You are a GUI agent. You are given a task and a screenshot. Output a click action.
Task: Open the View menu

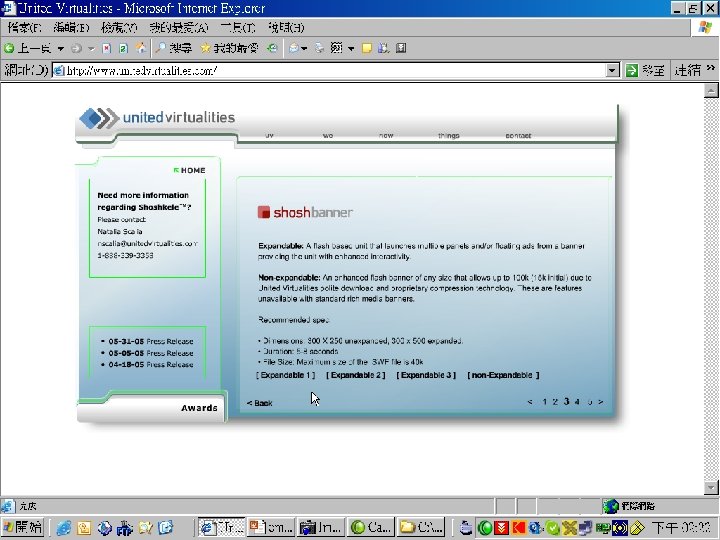119,28
